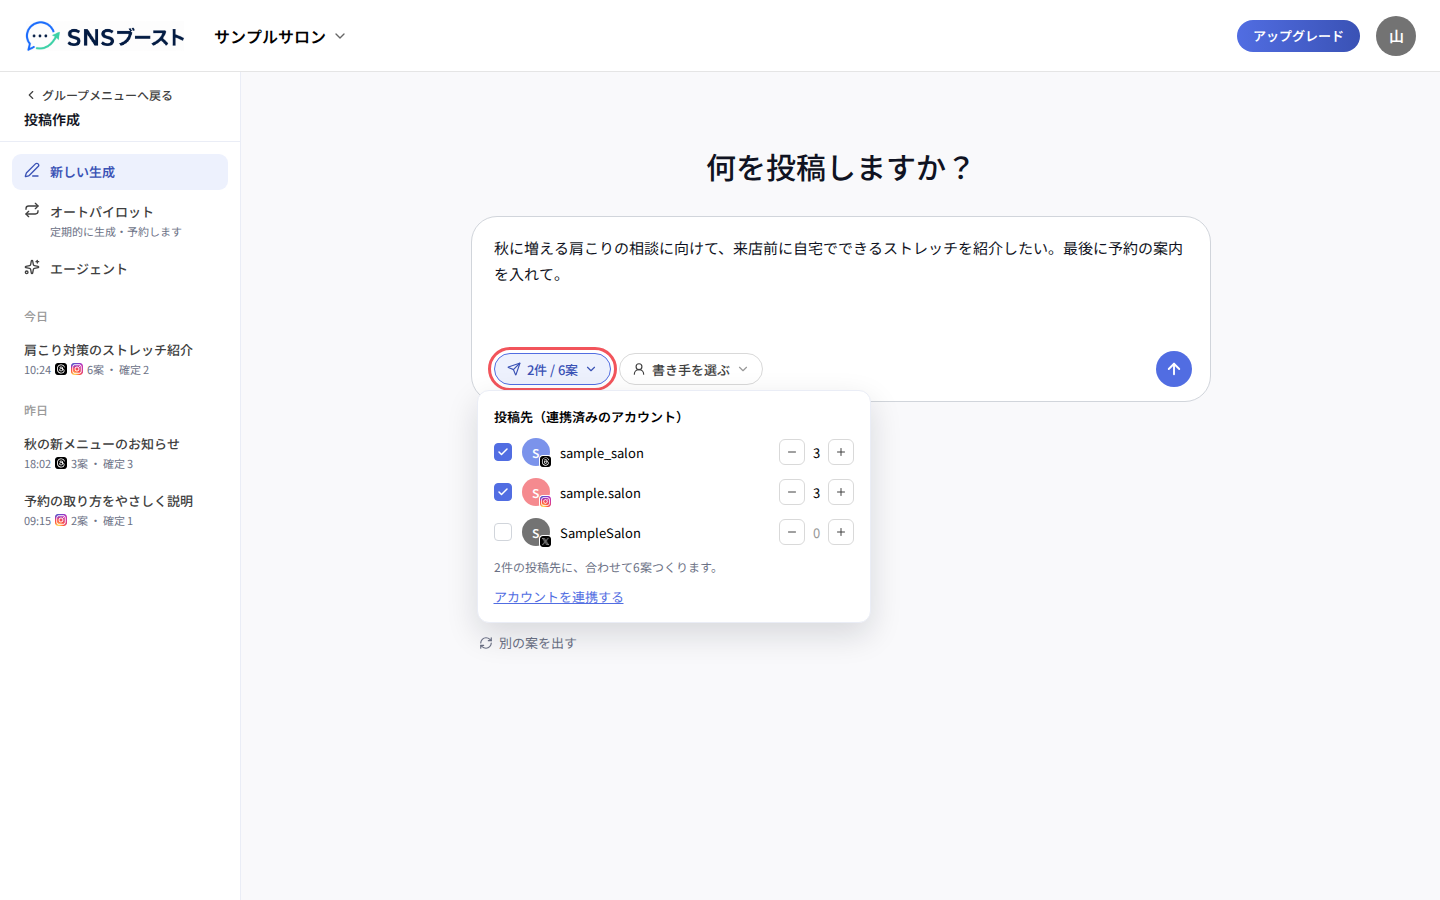This screenshot has height=900, width=1440.
Task: Open エージェント menu item
Action: pos(120,268)
